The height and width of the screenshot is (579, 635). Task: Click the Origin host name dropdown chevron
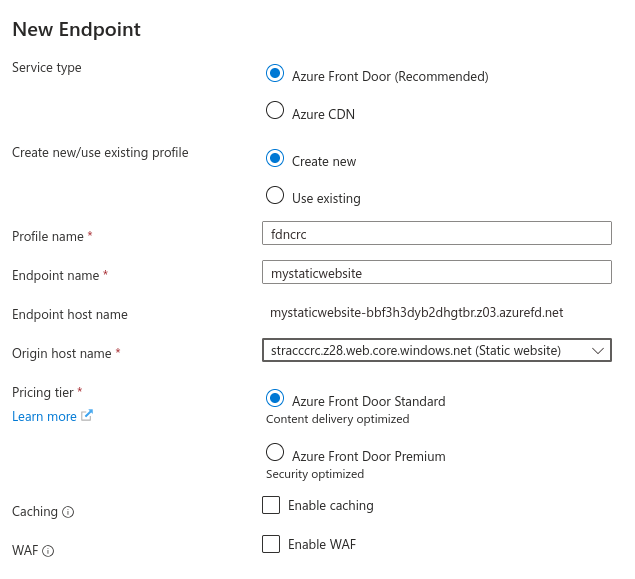click(598, 350)
